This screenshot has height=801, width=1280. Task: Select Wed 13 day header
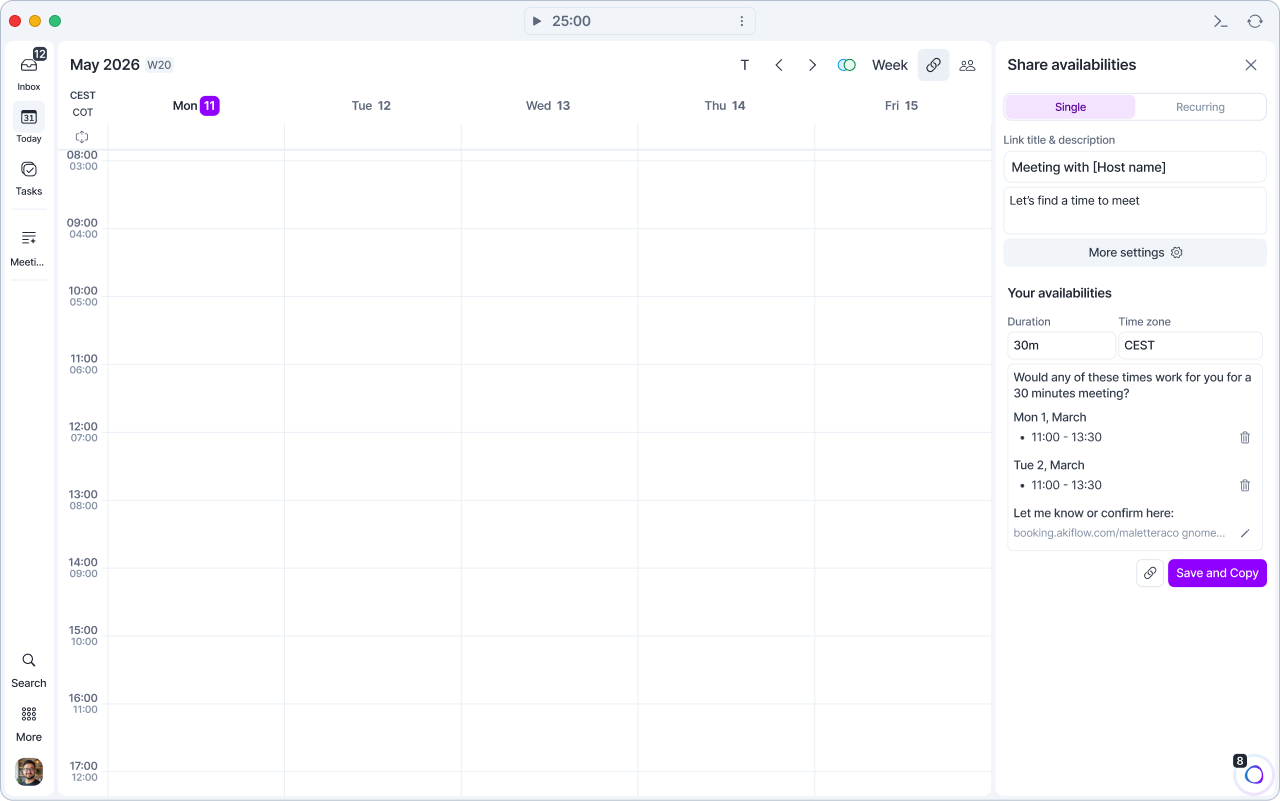coord(548,106)
